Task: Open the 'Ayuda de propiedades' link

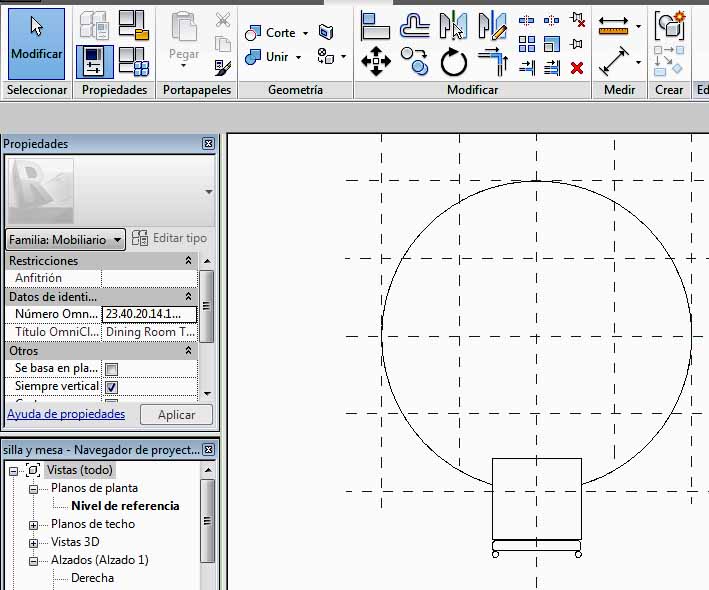Action: 66,414
